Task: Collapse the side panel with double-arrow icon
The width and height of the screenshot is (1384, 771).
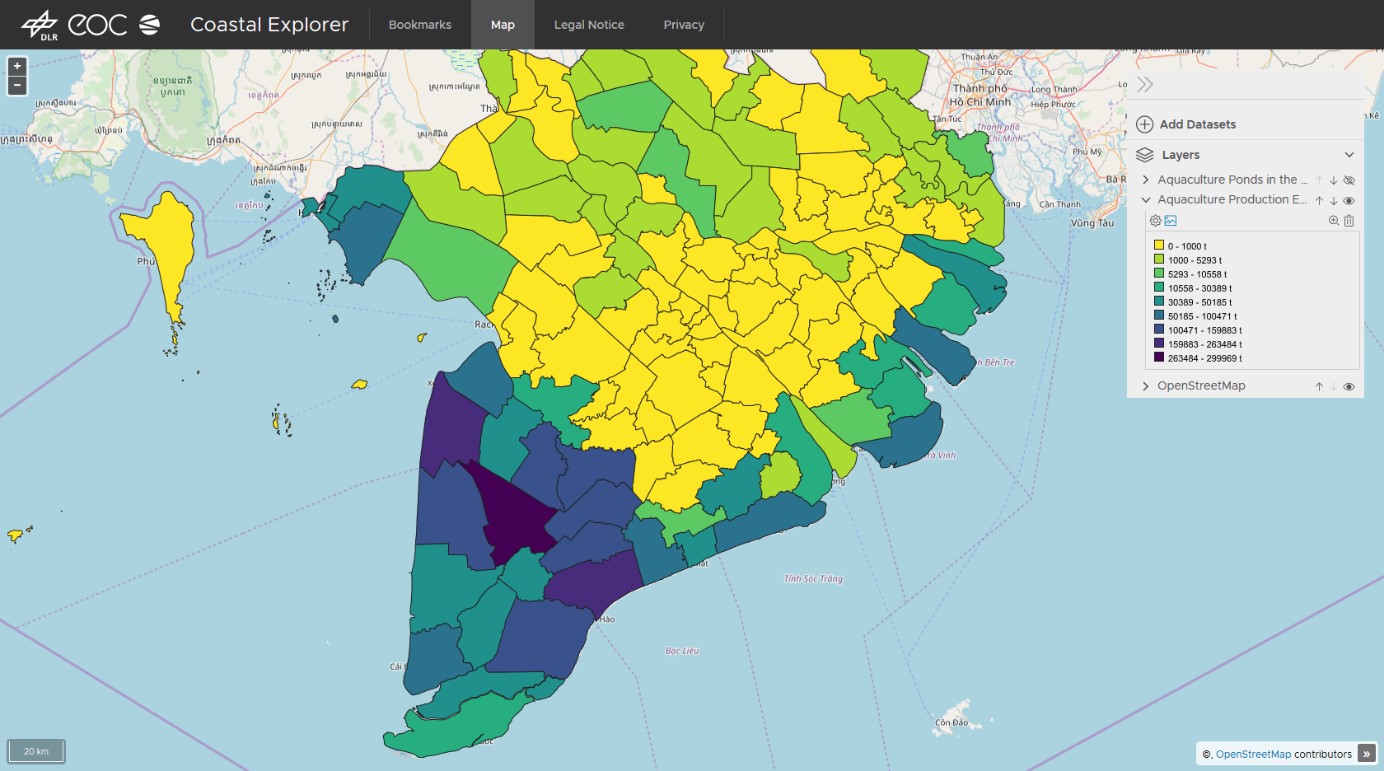Action: [1145, 85]
